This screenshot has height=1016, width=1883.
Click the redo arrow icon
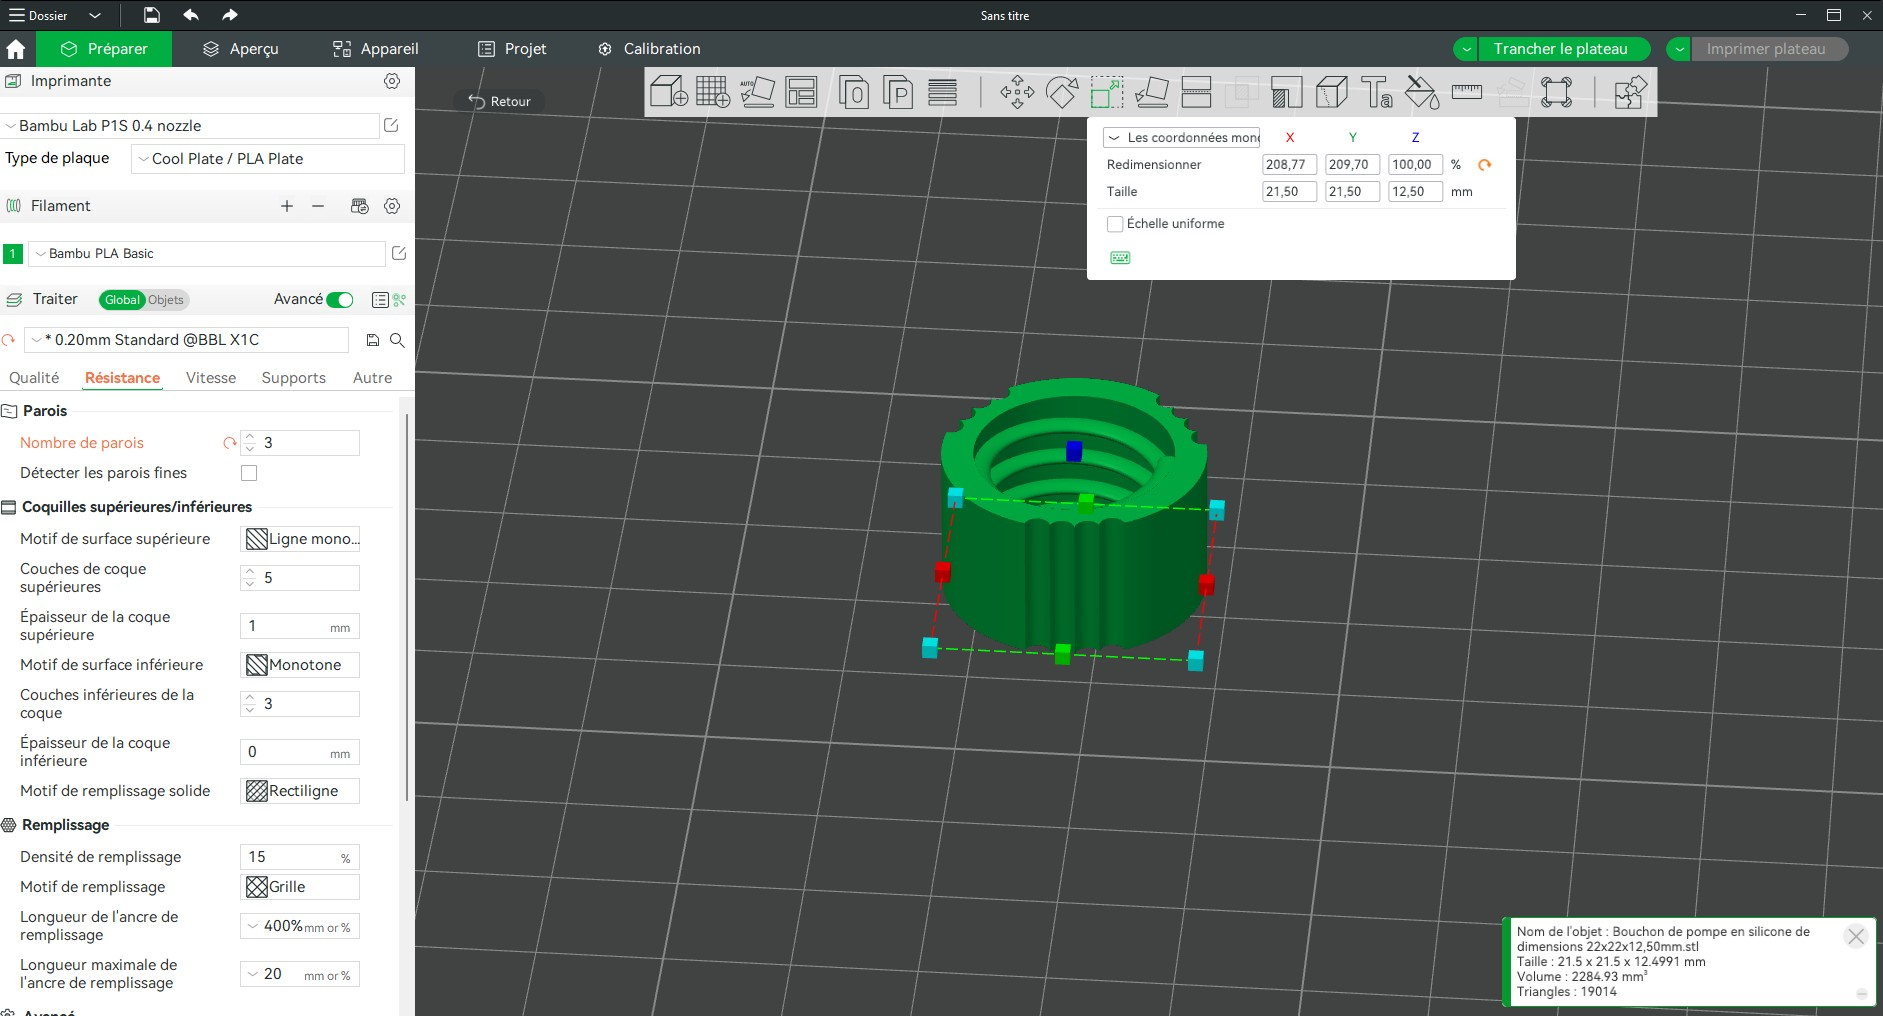click(230, 15)
